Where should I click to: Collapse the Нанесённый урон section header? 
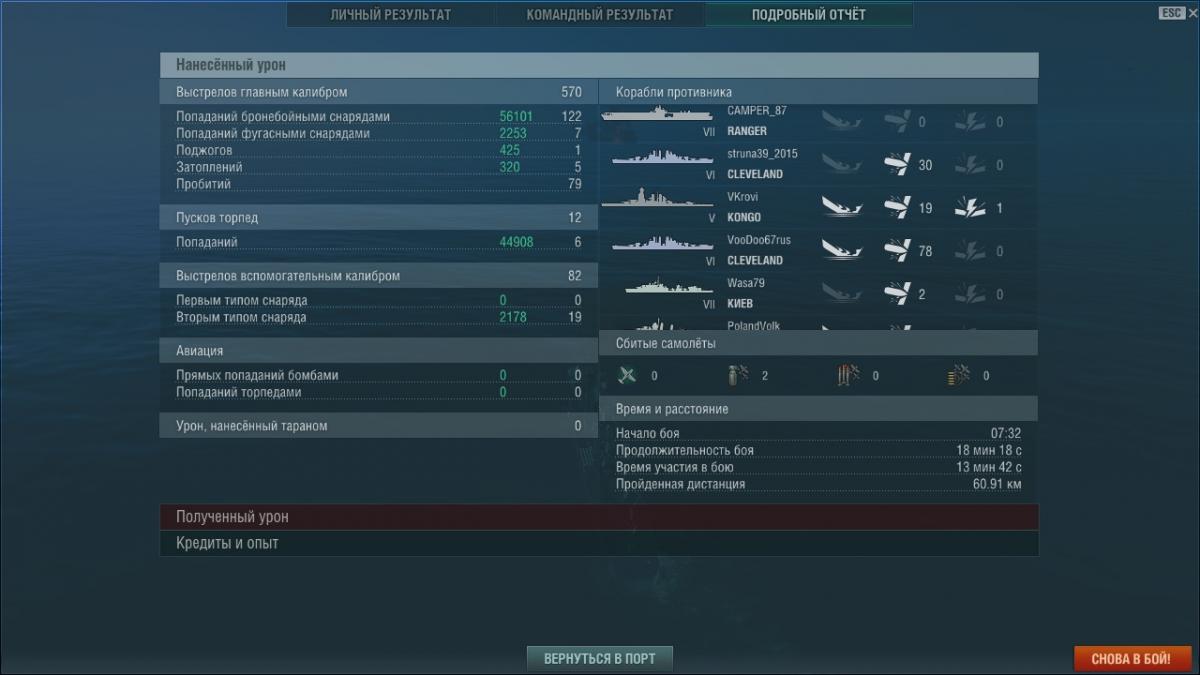[598, 65]
